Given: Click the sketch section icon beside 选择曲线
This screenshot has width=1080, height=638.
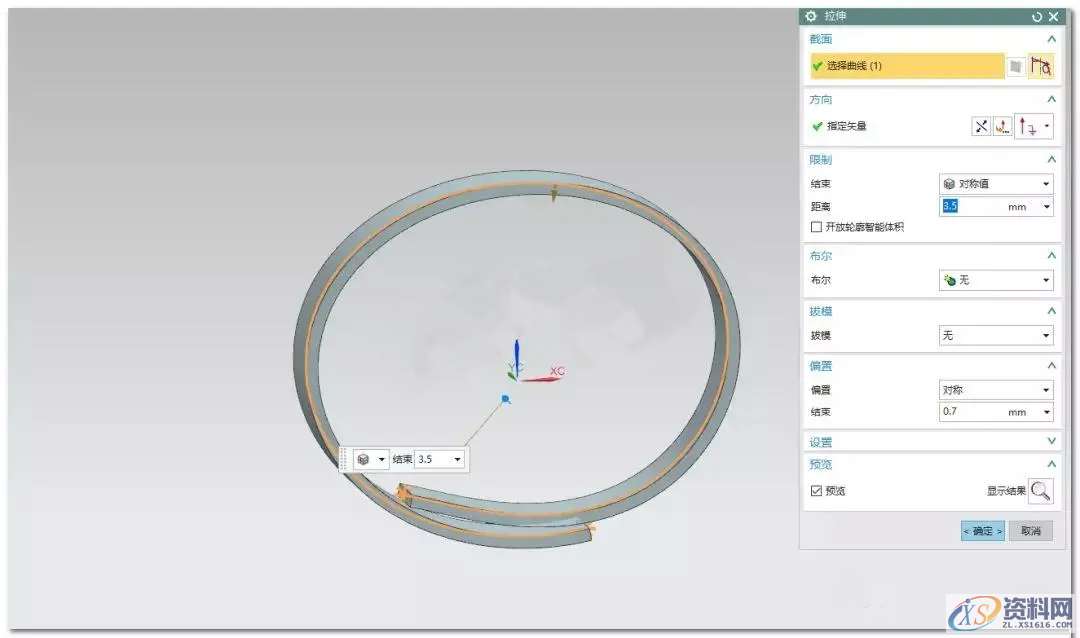Looking at the screenshot, I should click(1017, 67).
